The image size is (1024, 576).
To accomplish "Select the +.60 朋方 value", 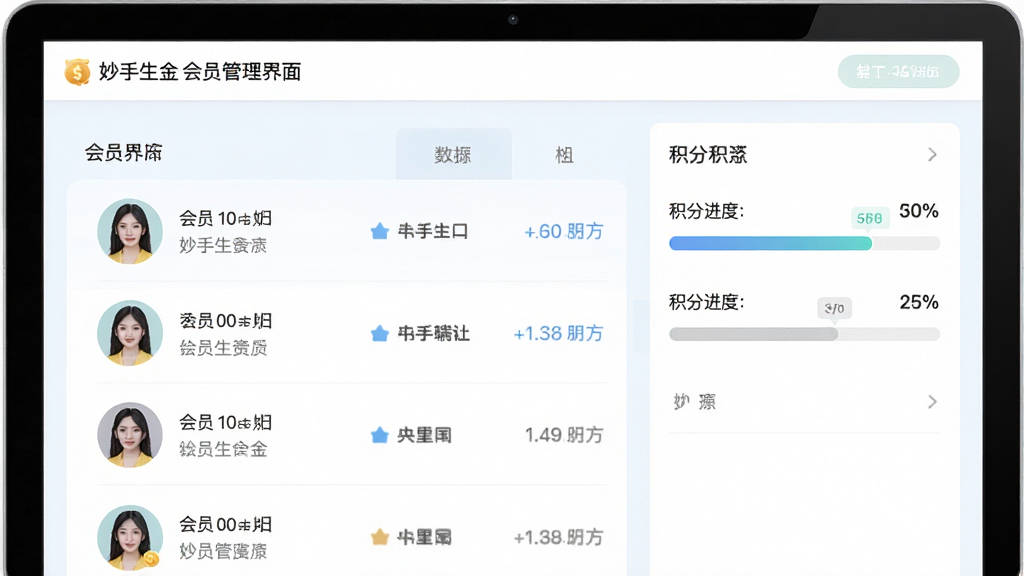I will pyautogui.click(x=564, y=231).
